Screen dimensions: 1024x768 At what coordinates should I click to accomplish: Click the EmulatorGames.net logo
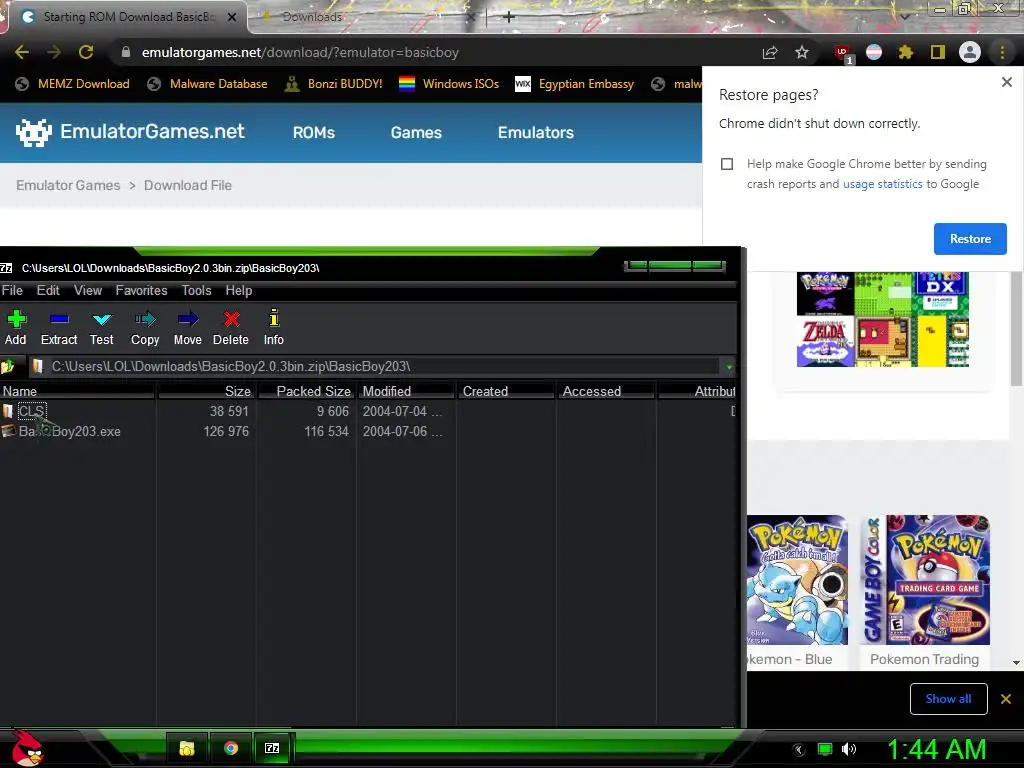point(130,132)
